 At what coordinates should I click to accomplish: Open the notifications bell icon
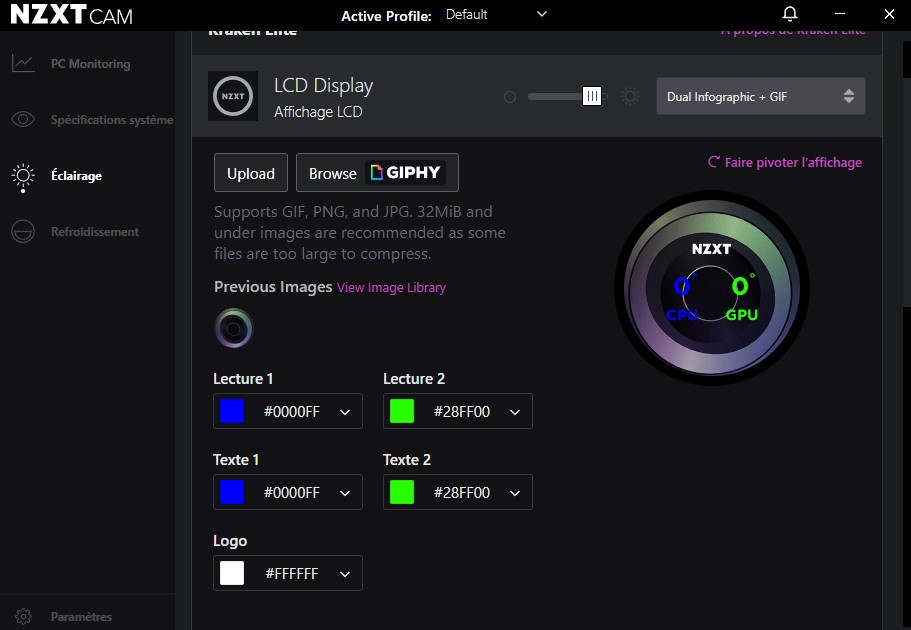click(x=790, y=14)
